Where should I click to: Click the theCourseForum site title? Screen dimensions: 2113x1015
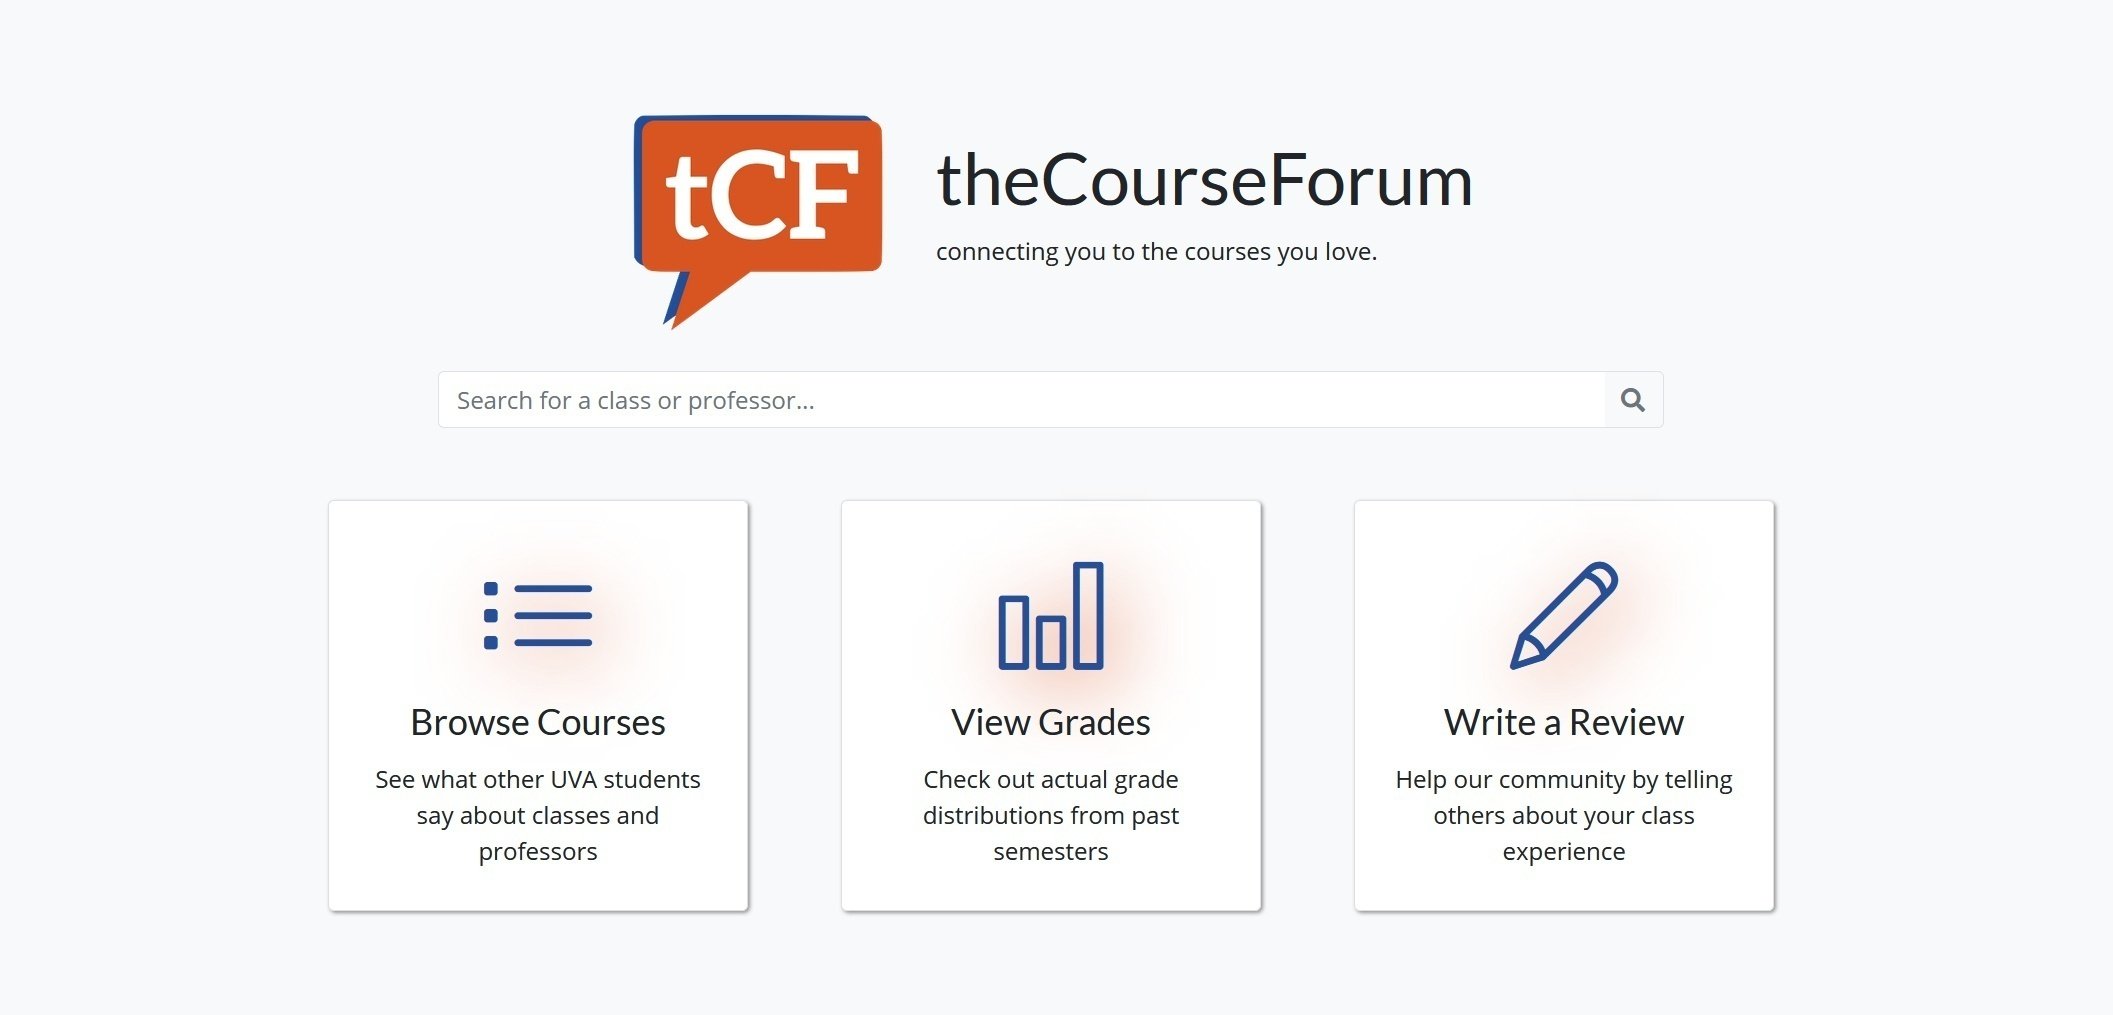(1204, 181)
